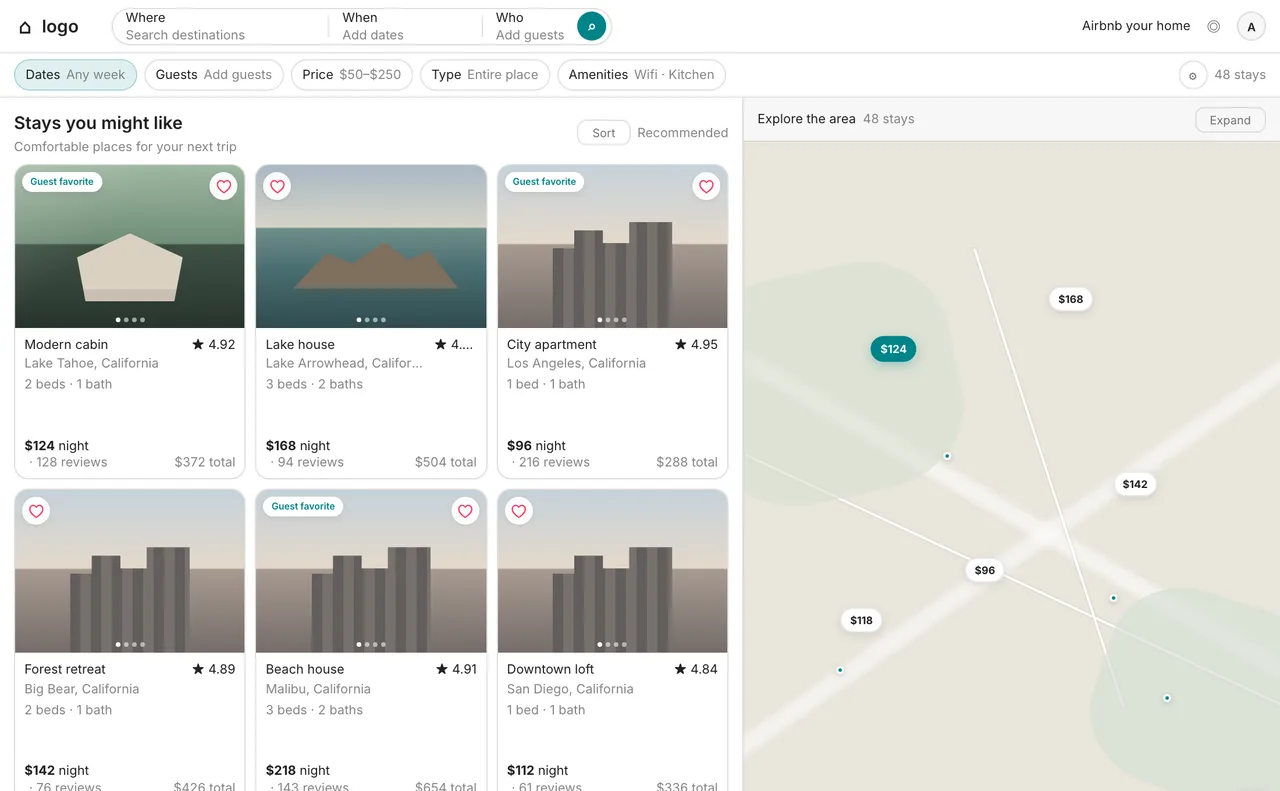This screenshot has width=1280, height=791.
Task: Open the profile avatar A
Action: [1251, 27]
